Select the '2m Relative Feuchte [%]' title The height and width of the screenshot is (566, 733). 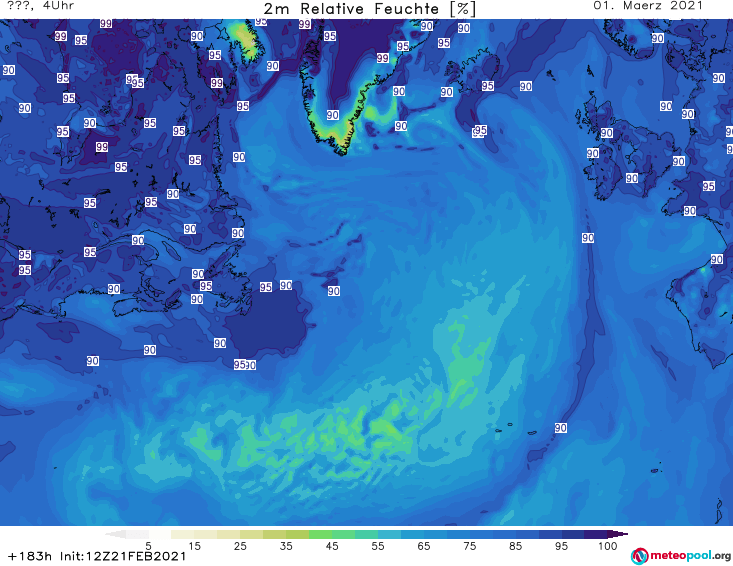click(x=370, y=9)
